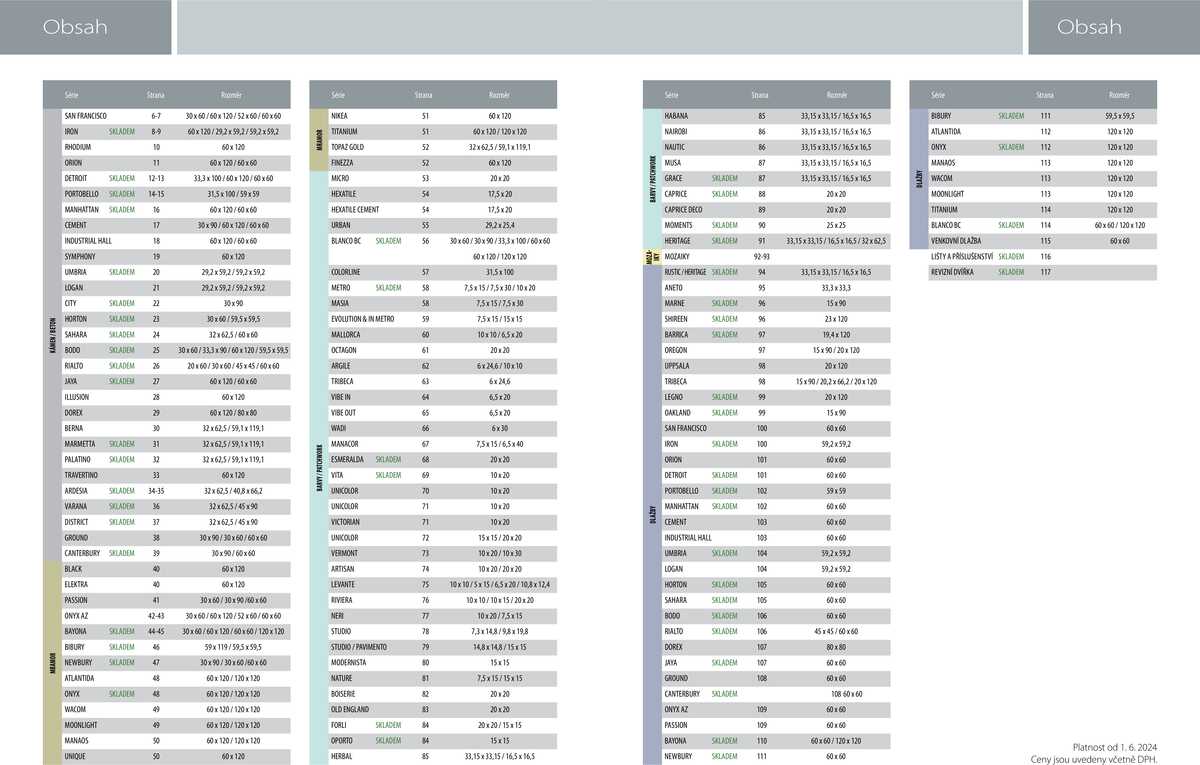This screenshot has width=1200, height=765.
Task: Click the SKLADEM label beside PORTOBELLO 14-15
Action: pos(122,194)
